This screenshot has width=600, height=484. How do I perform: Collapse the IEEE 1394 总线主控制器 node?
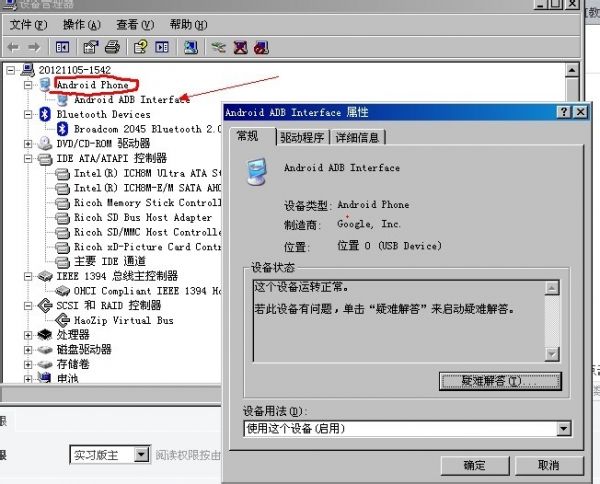28,276
